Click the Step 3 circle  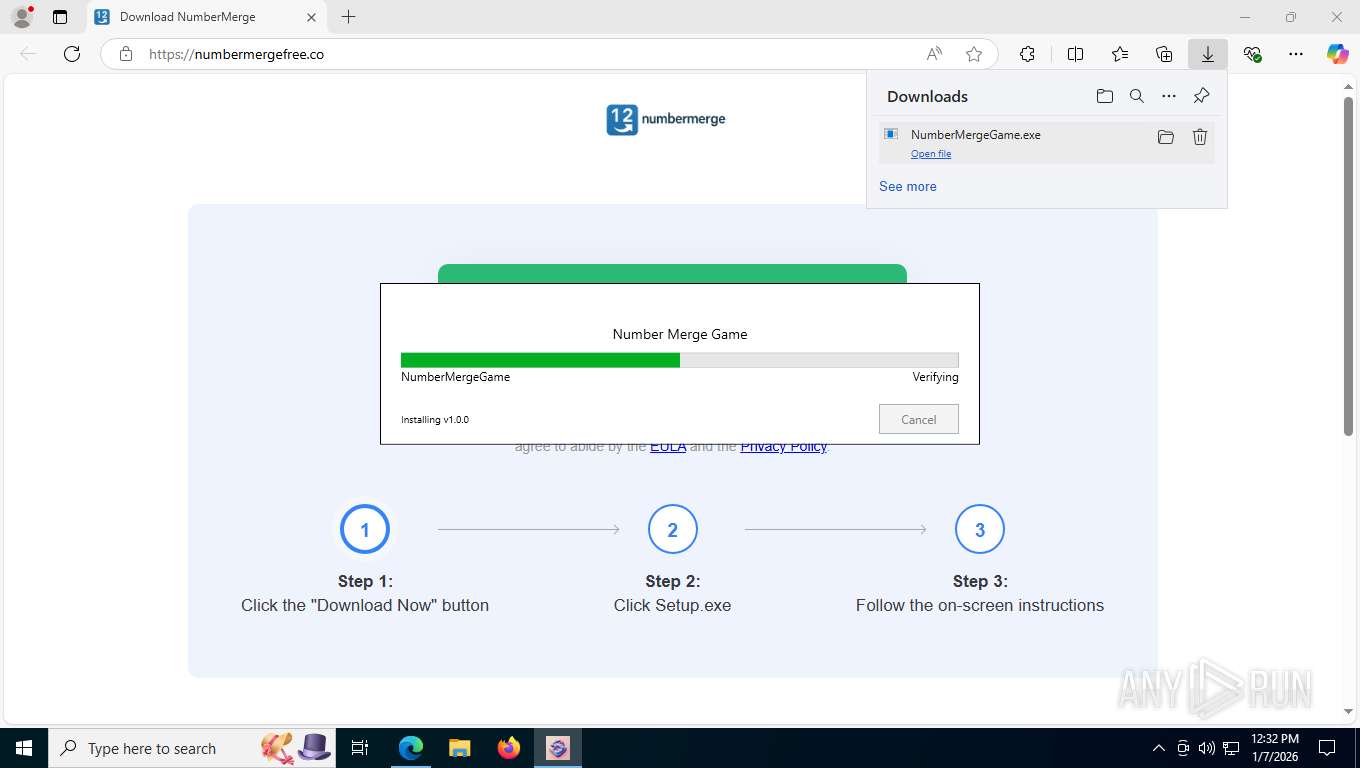coord(980,529)
